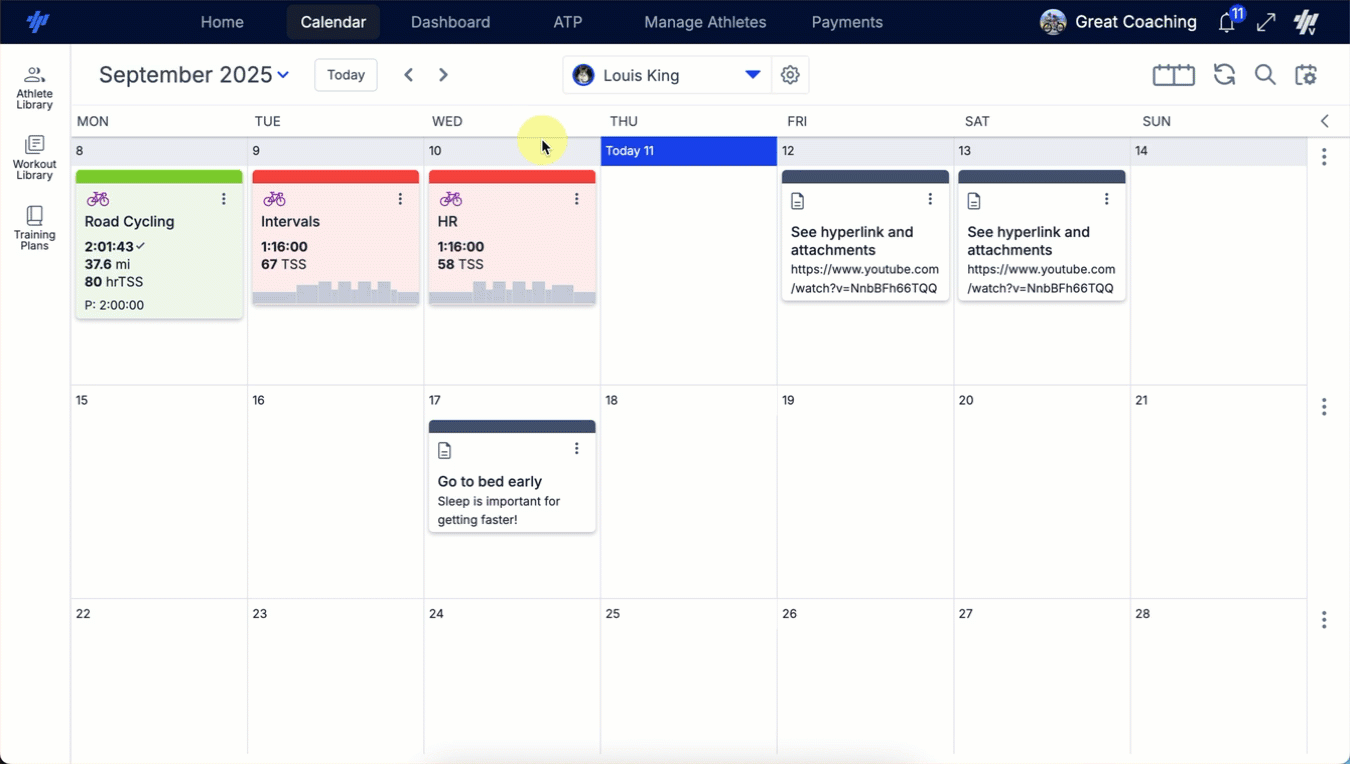Click the refresh calendar icon
Image resolution: width=1350 pixels, height=764 pixels.
coord(1224,75)
